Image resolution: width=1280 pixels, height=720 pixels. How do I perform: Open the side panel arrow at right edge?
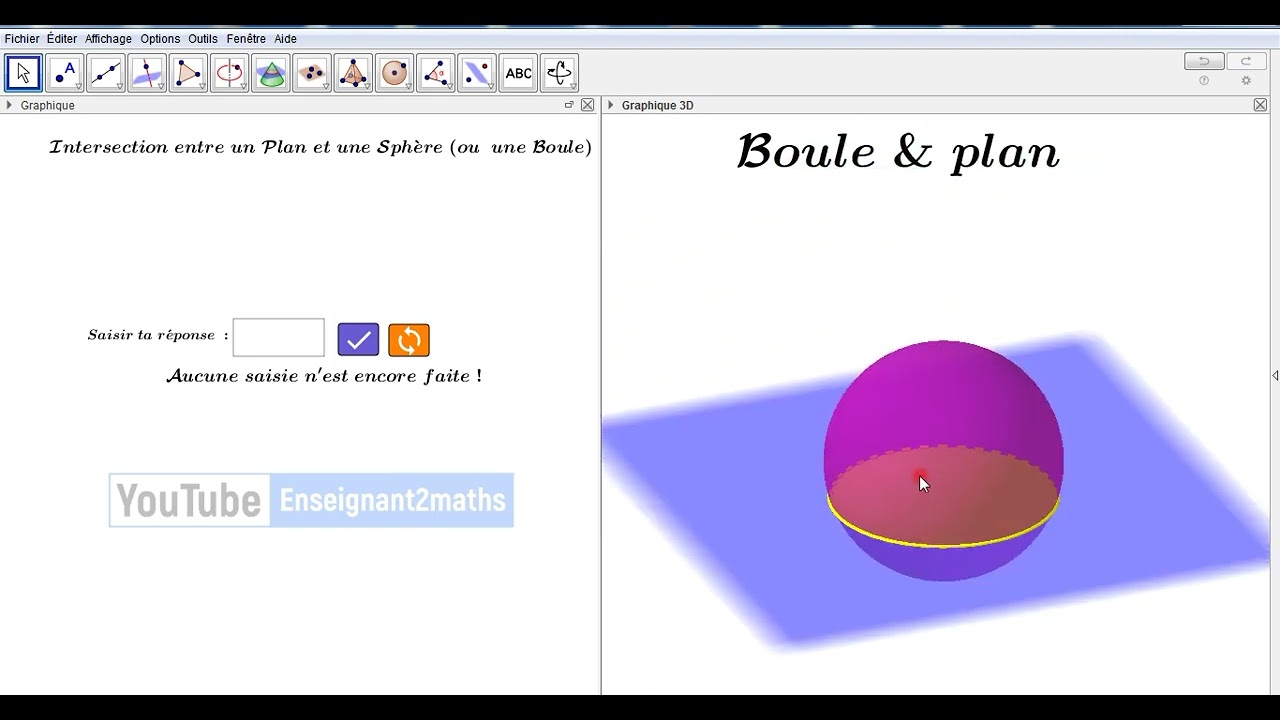[x=1275, y=375]
